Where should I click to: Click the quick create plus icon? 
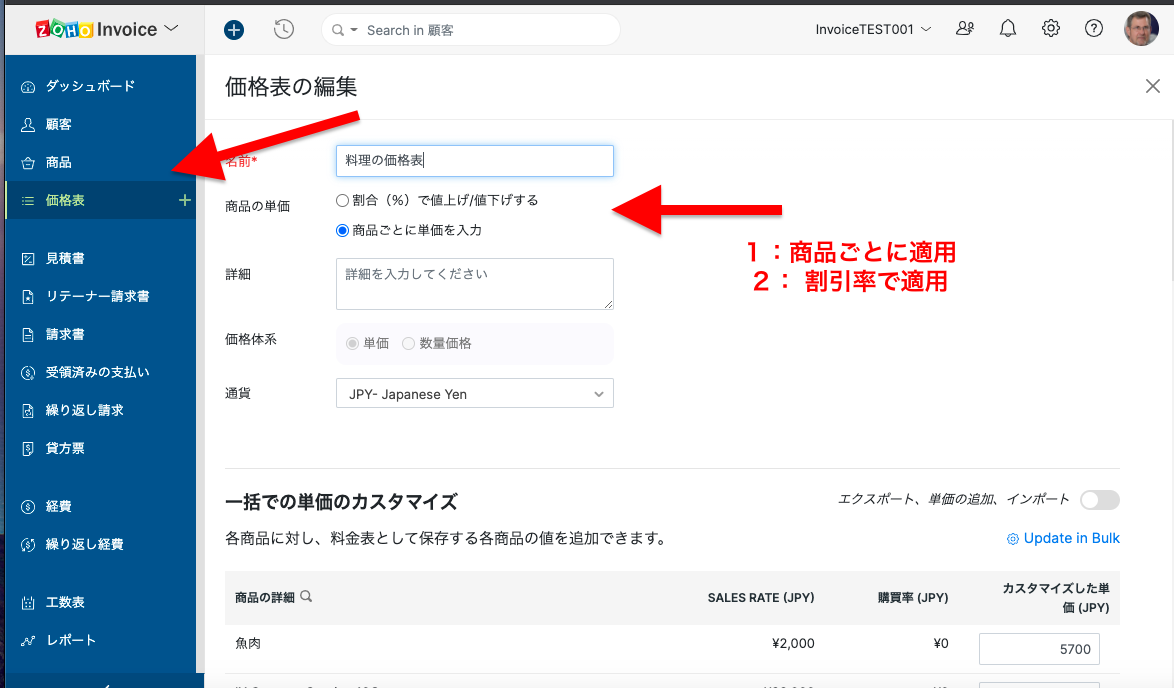pos(234,30)
